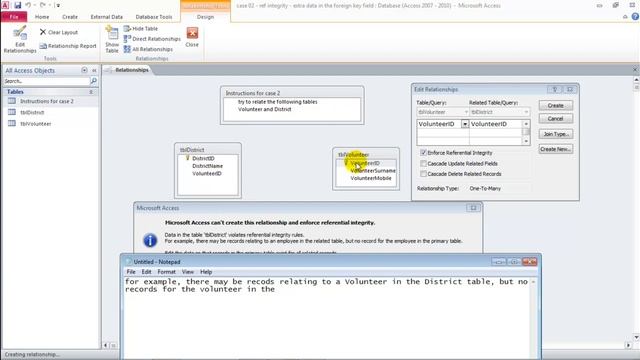640x360 pixels.
Task: Open the Notepad File menu
Action: [131, 272]
